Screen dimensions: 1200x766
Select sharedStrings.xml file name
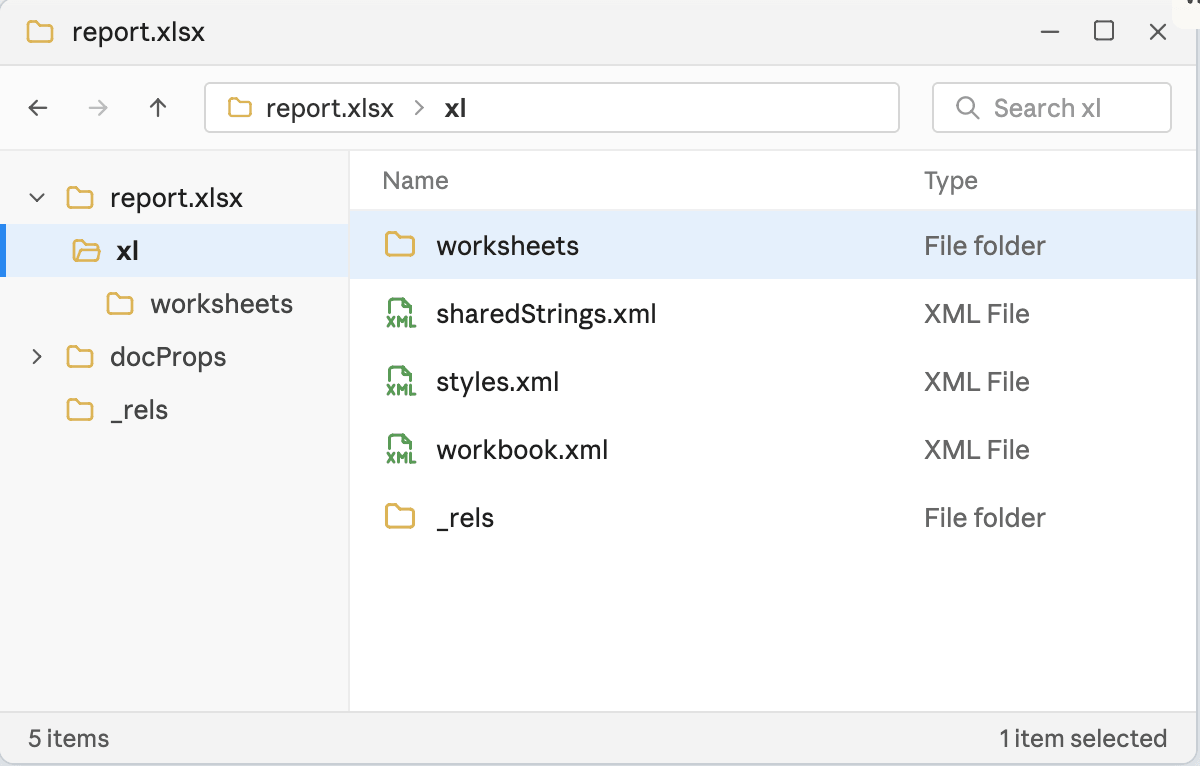(x=546, y=314)
